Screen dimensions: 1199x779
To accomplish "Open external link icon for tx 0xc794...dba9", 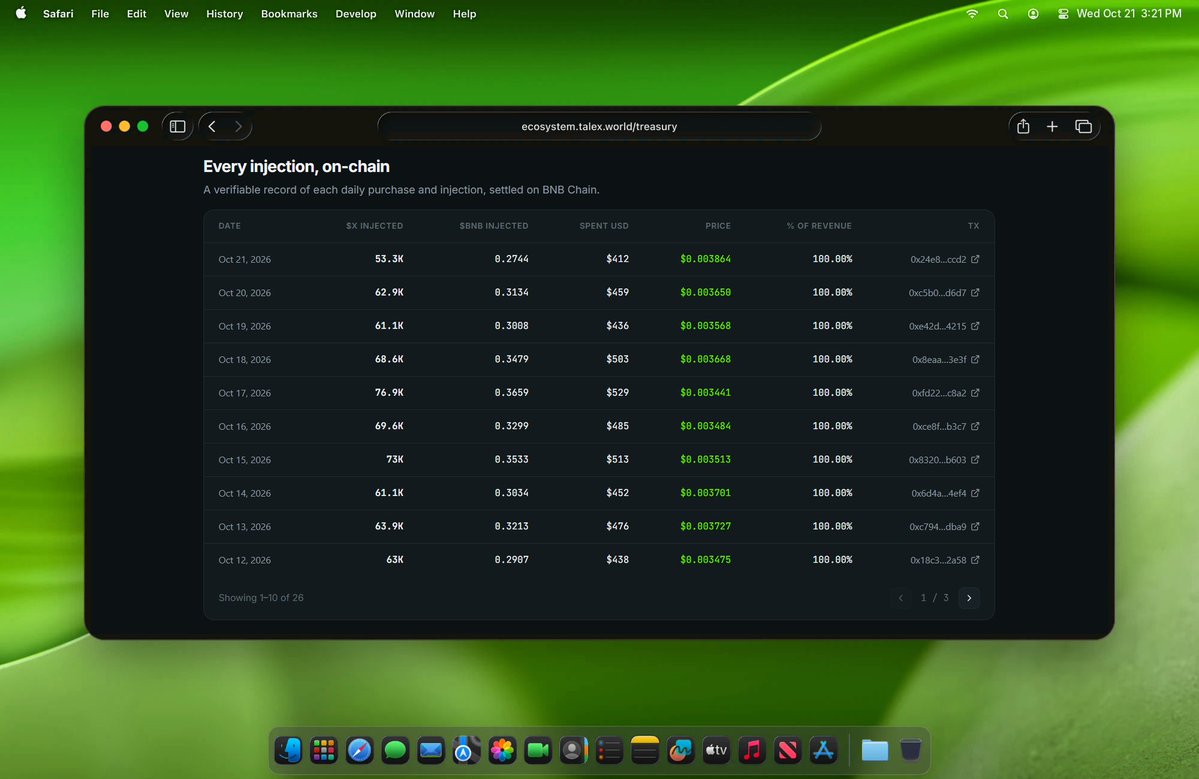I will pos(975,526).
